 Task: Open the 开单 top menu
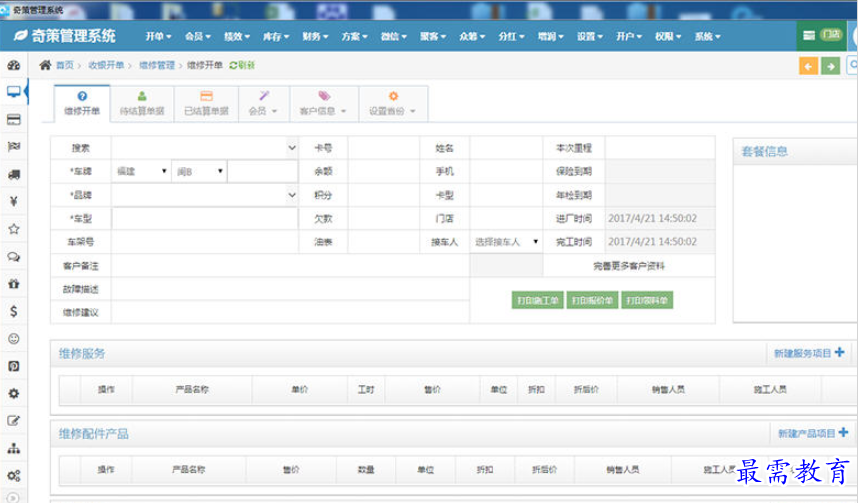[x=158, y=36]
